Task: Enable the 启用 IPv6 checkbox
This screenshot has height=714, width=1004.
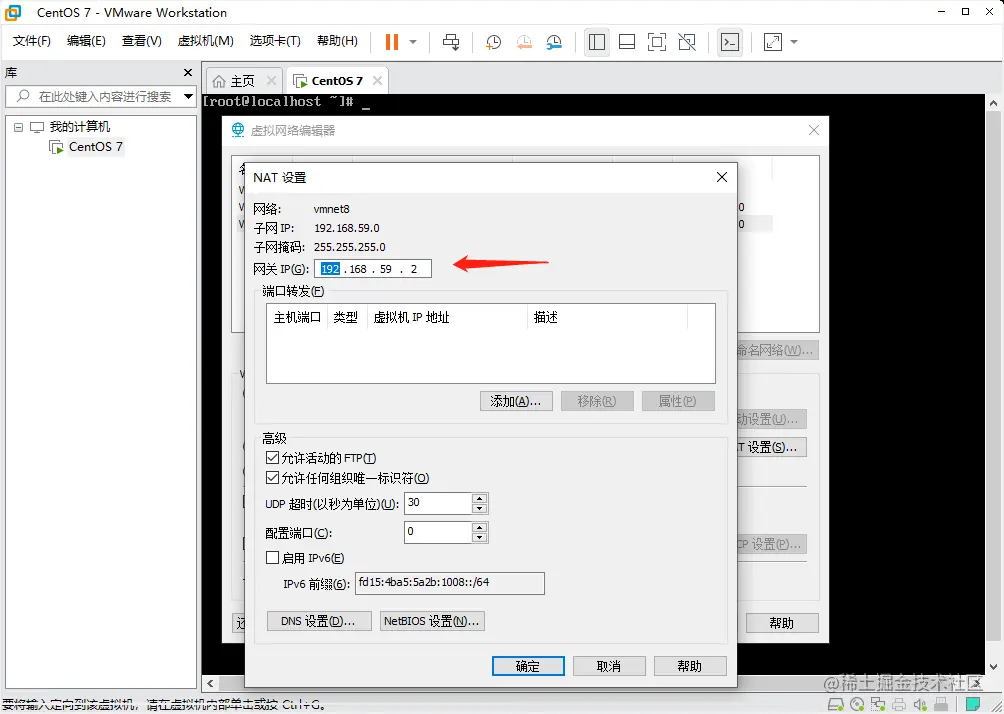Action: [x=272, y=558]
